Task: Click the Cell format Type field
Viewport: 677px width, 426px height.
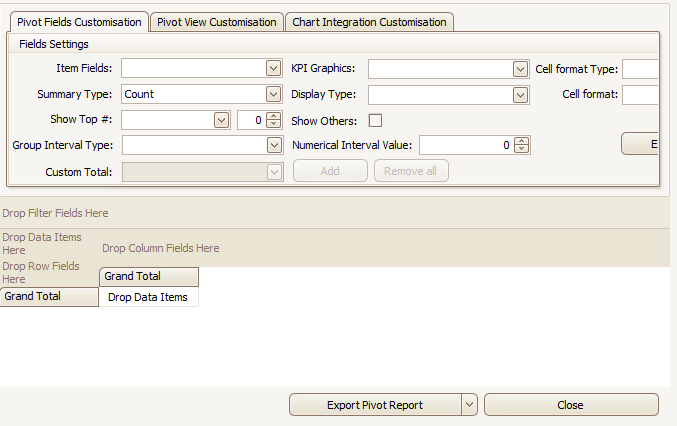Action: [x=640, y=69]
